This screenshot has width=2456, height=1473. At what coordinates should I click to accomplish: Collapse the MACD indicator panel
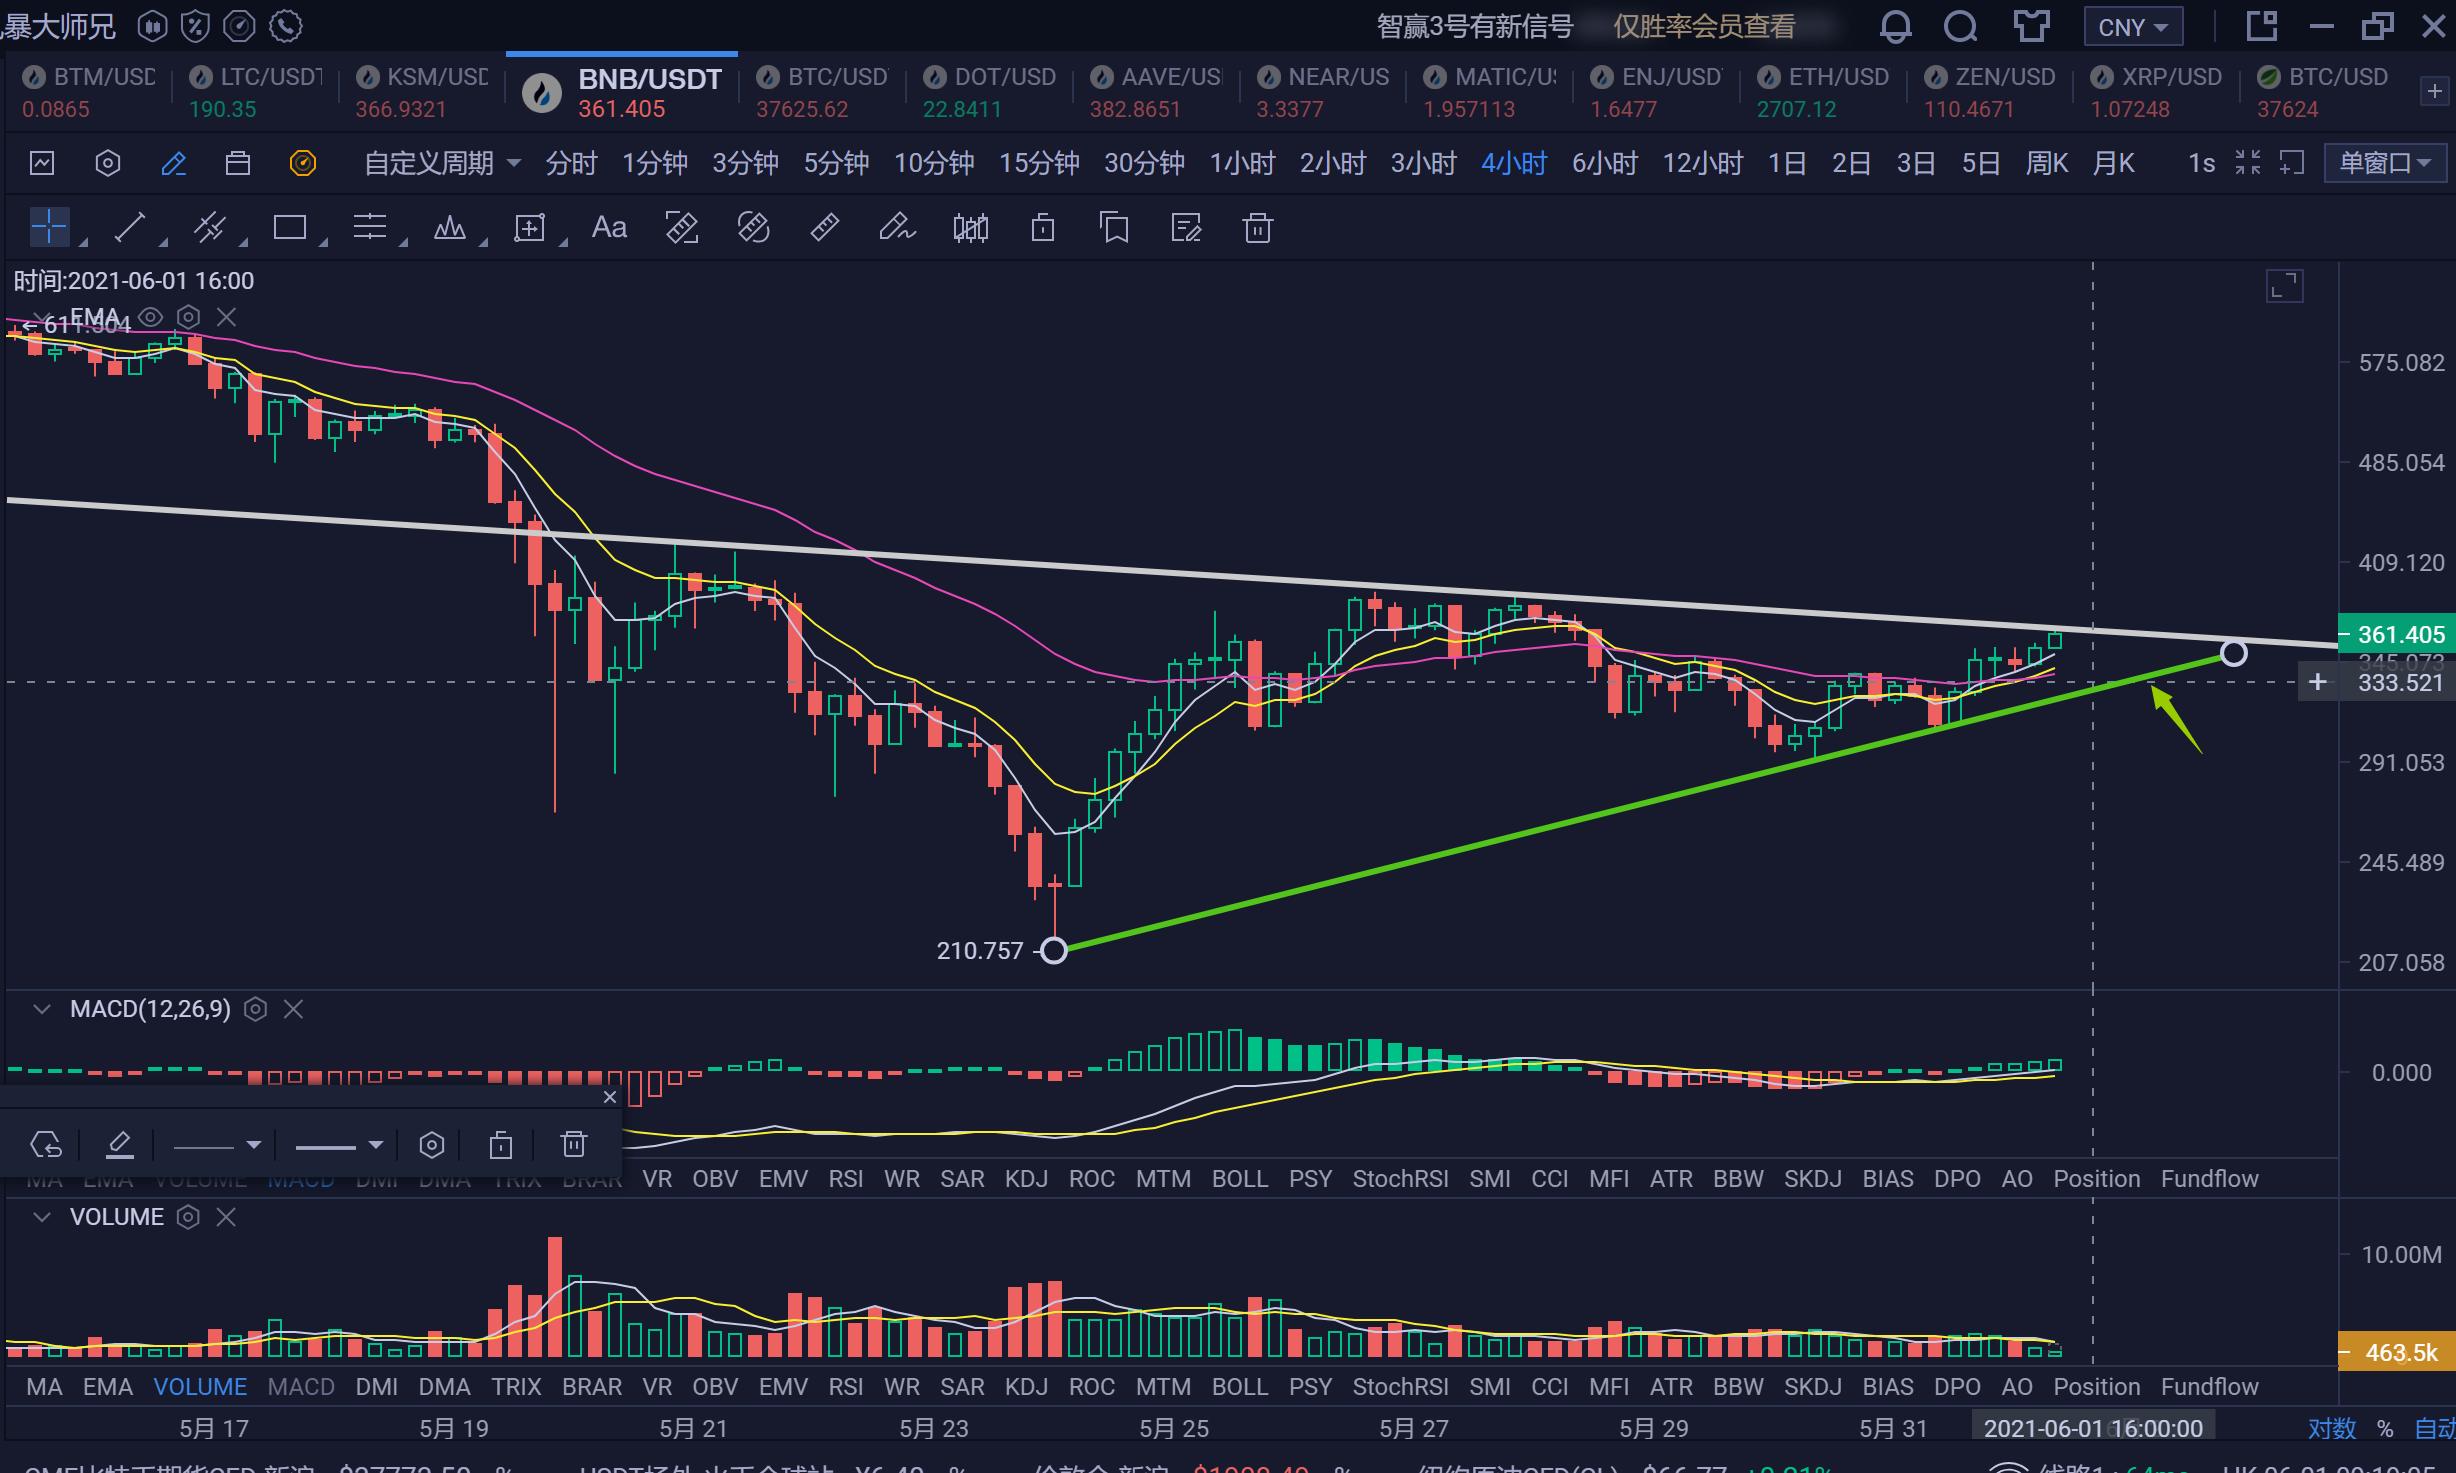[x=41, y=1009]
